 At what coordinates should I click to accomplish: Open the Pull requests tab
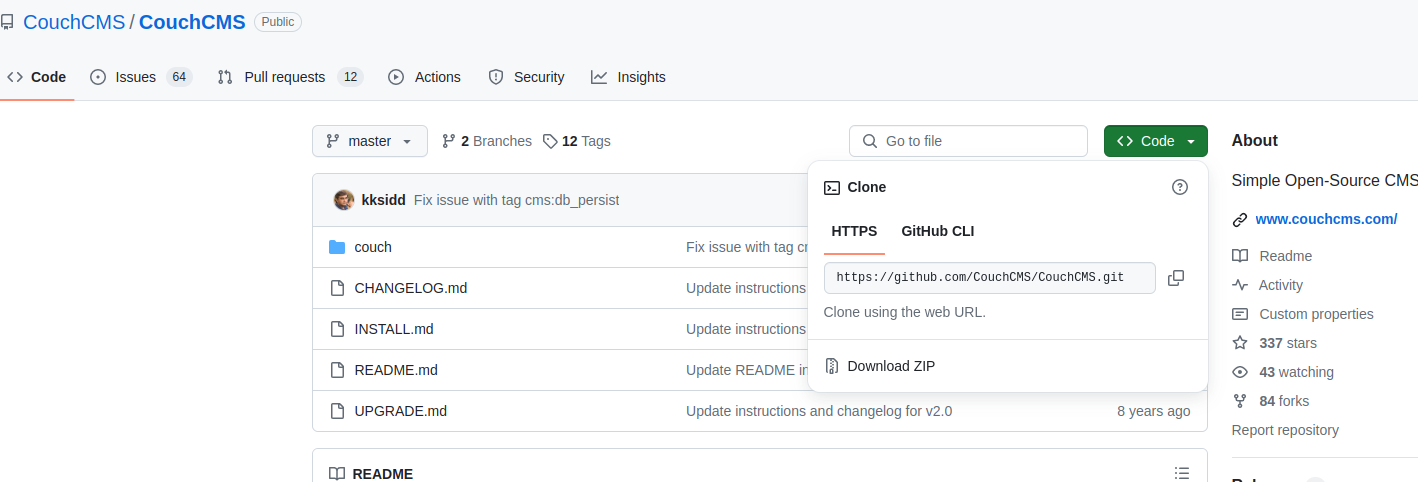290,77
